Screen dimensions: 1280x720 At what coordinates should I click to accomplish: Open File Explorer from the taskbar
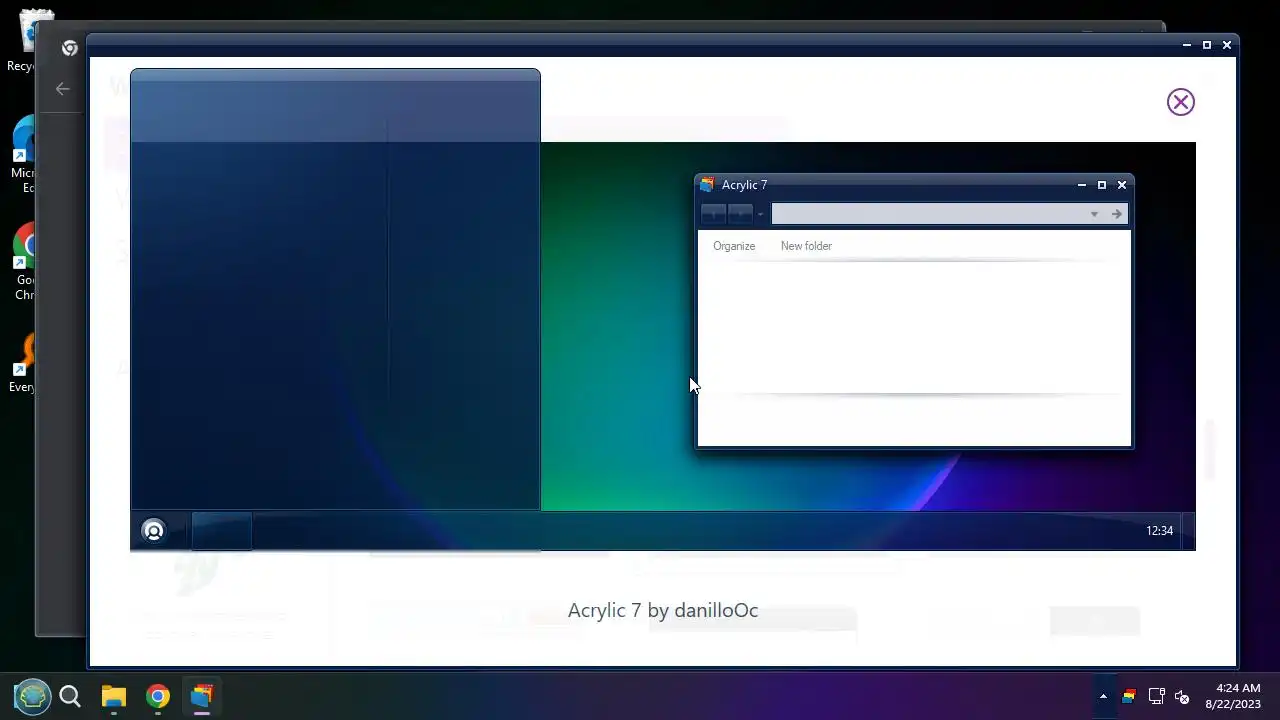pyautogui.click(x=113, y=696)
